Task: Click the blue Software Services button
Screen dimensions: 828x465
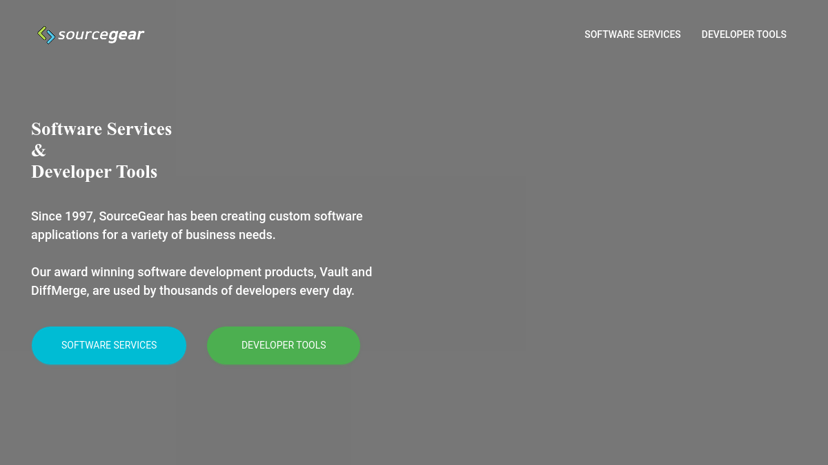Action: (x=109, y=345)
